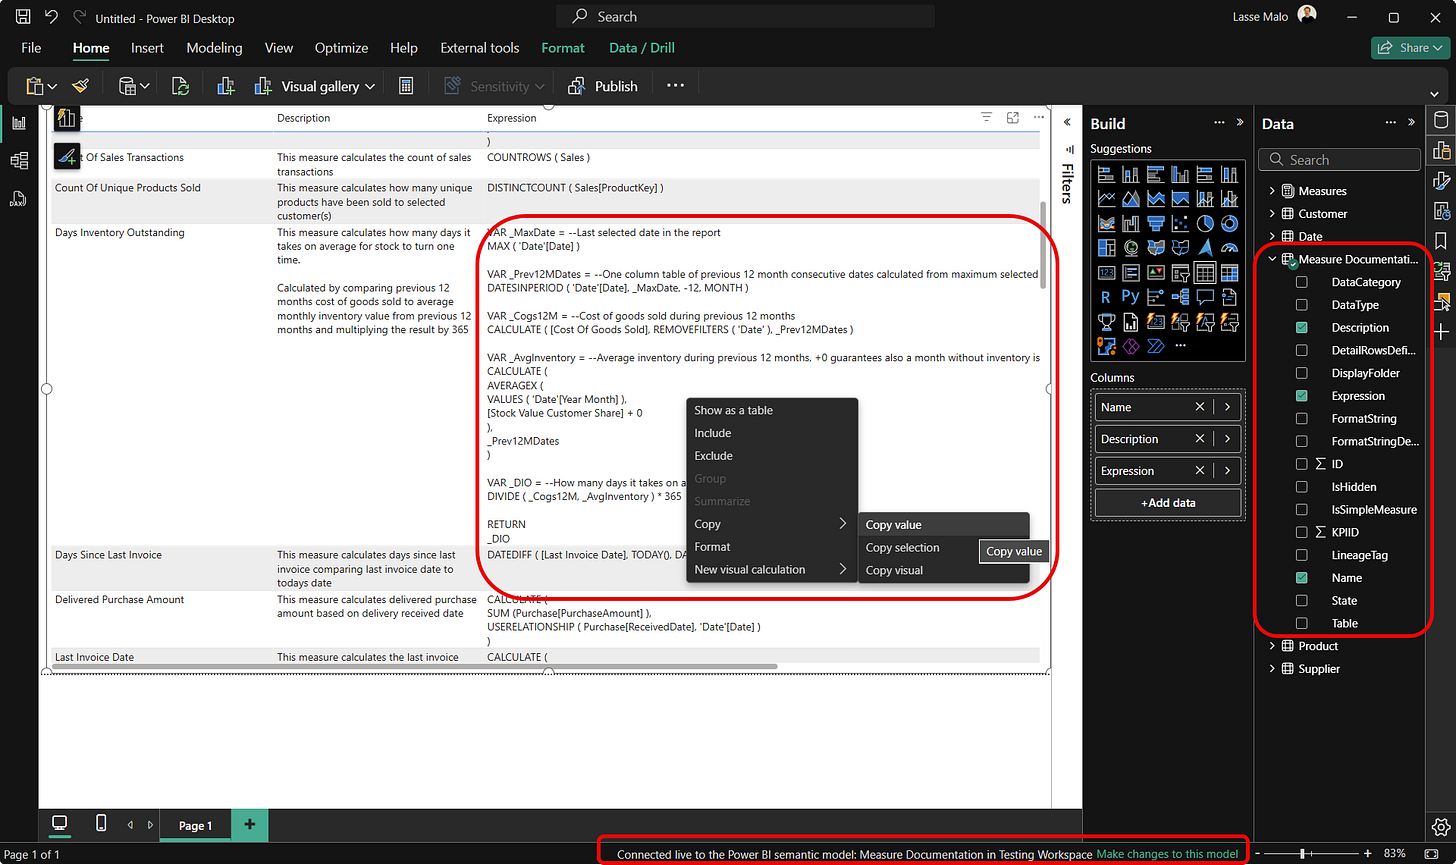Image resolution: width=1456 pixels, height=865 pixels.
Task: Uncheck the Name field checkbox
Action: (x=1301, y=578)
